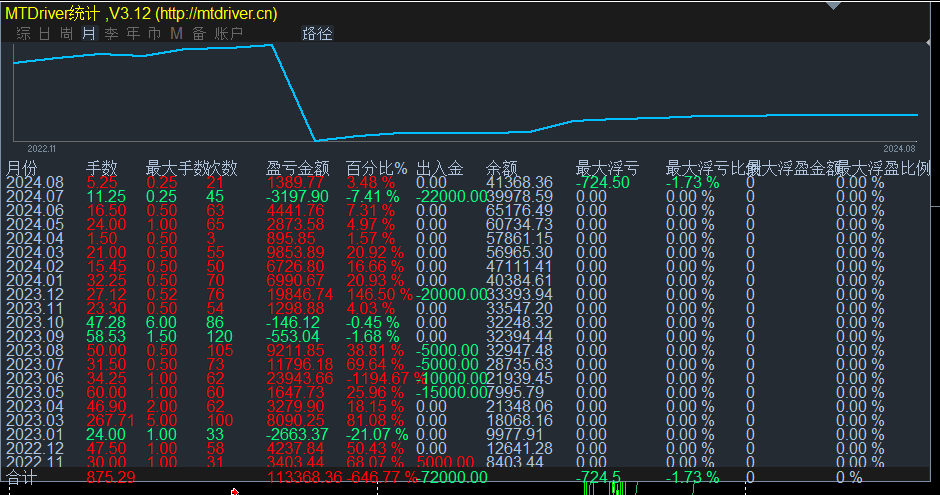Viewport: 940px width, 495px height.
Task: Switch to the 季 quarterly tab
Action: coord(111,34)
